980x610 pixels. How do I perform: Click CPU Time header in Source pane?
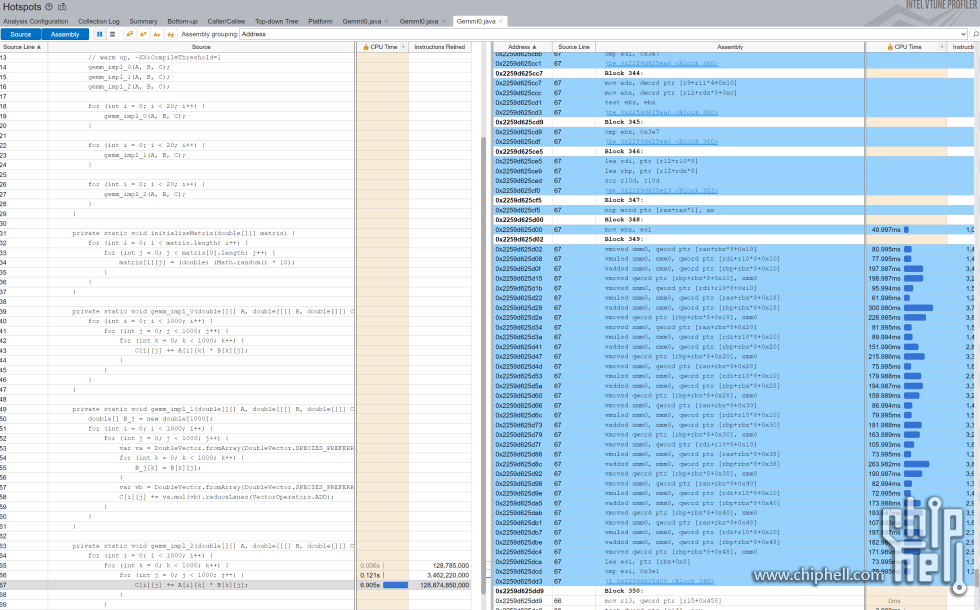[381, 47]
